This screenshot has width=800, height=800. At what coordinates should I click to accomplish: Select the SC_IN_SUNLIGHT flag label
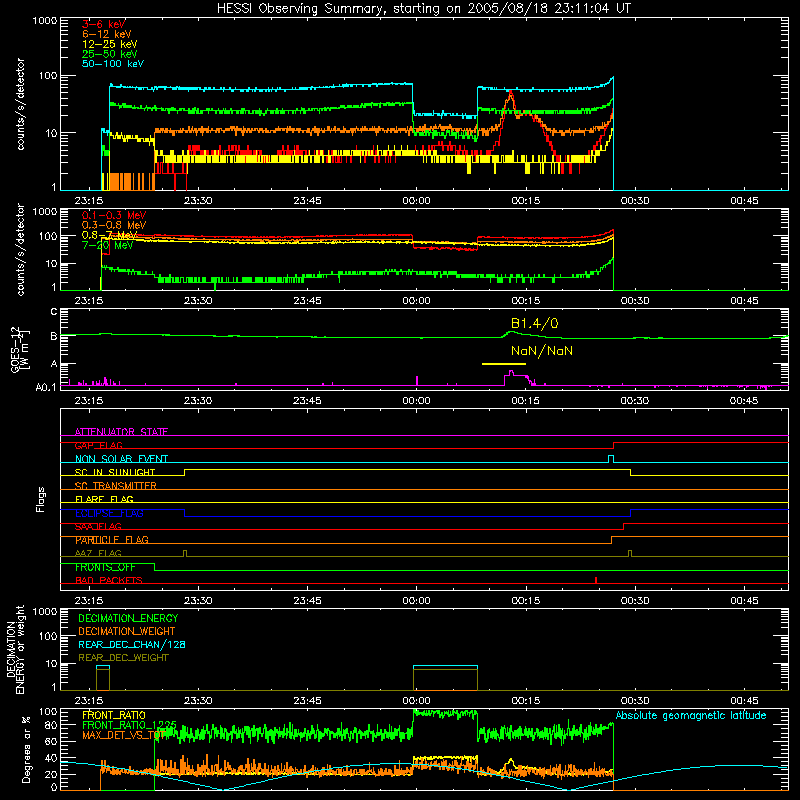(x=115, y=472)
